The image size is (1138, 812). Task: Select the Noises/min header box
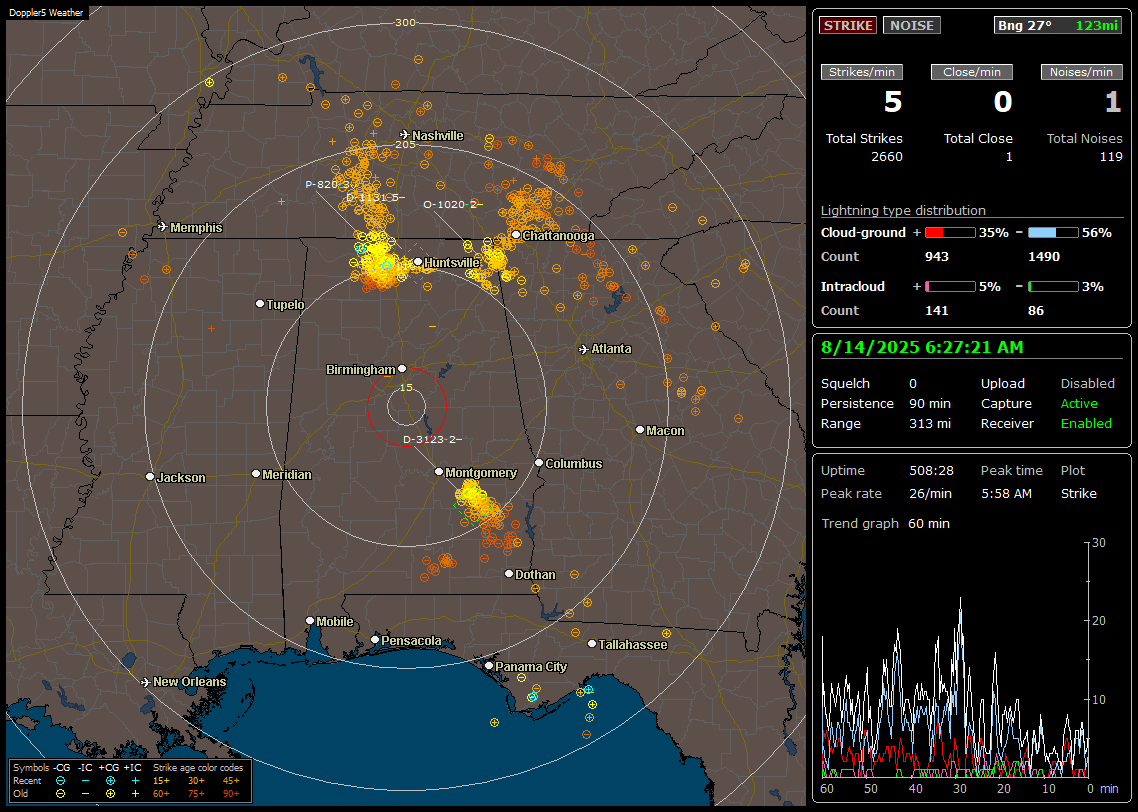coord(1081,72)
